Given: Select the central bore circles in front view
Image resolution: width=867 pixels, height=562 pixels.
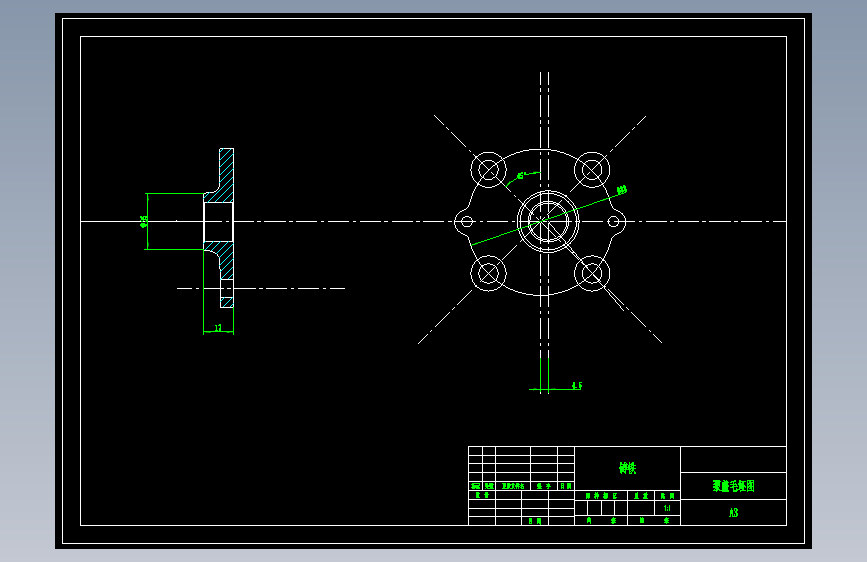Looking at the screenshot, I should (x=548, y=221).
